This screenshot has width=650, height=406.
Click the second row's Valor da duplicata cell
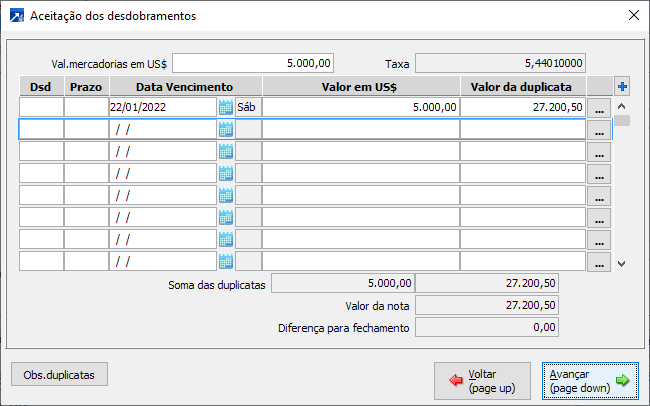click(523, 129)
